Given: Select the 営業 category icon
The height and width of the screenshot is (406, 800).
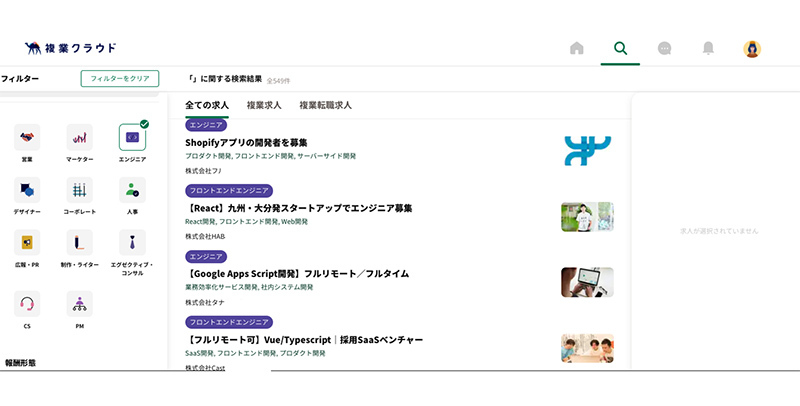Looking at the screenshot, I should [27, 137].
